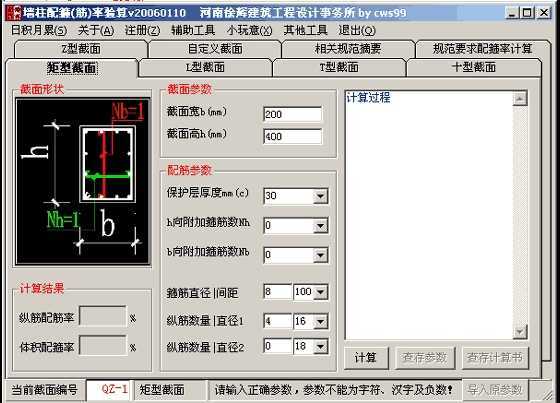The width and height of the screenshot is (560, 403).
Task: Click the 计算 button
Action: click(366, 358)
